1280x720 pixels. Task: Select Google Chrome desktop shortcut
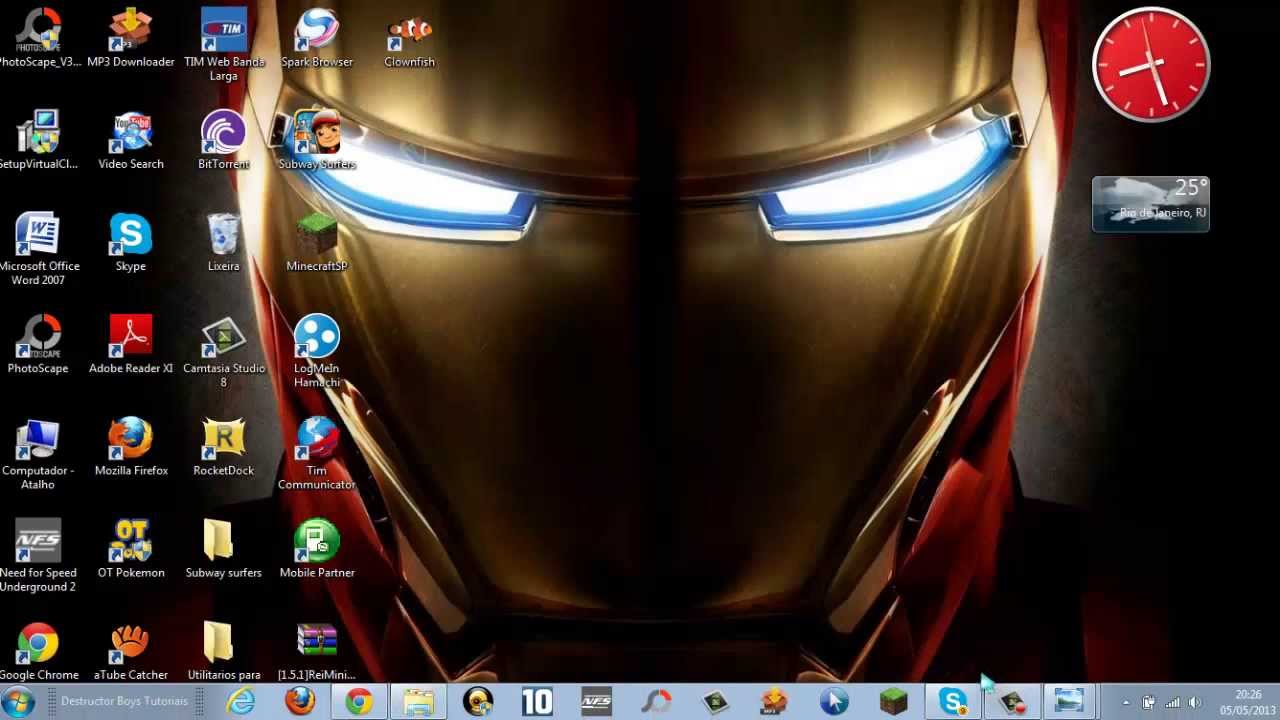point(38,652)
